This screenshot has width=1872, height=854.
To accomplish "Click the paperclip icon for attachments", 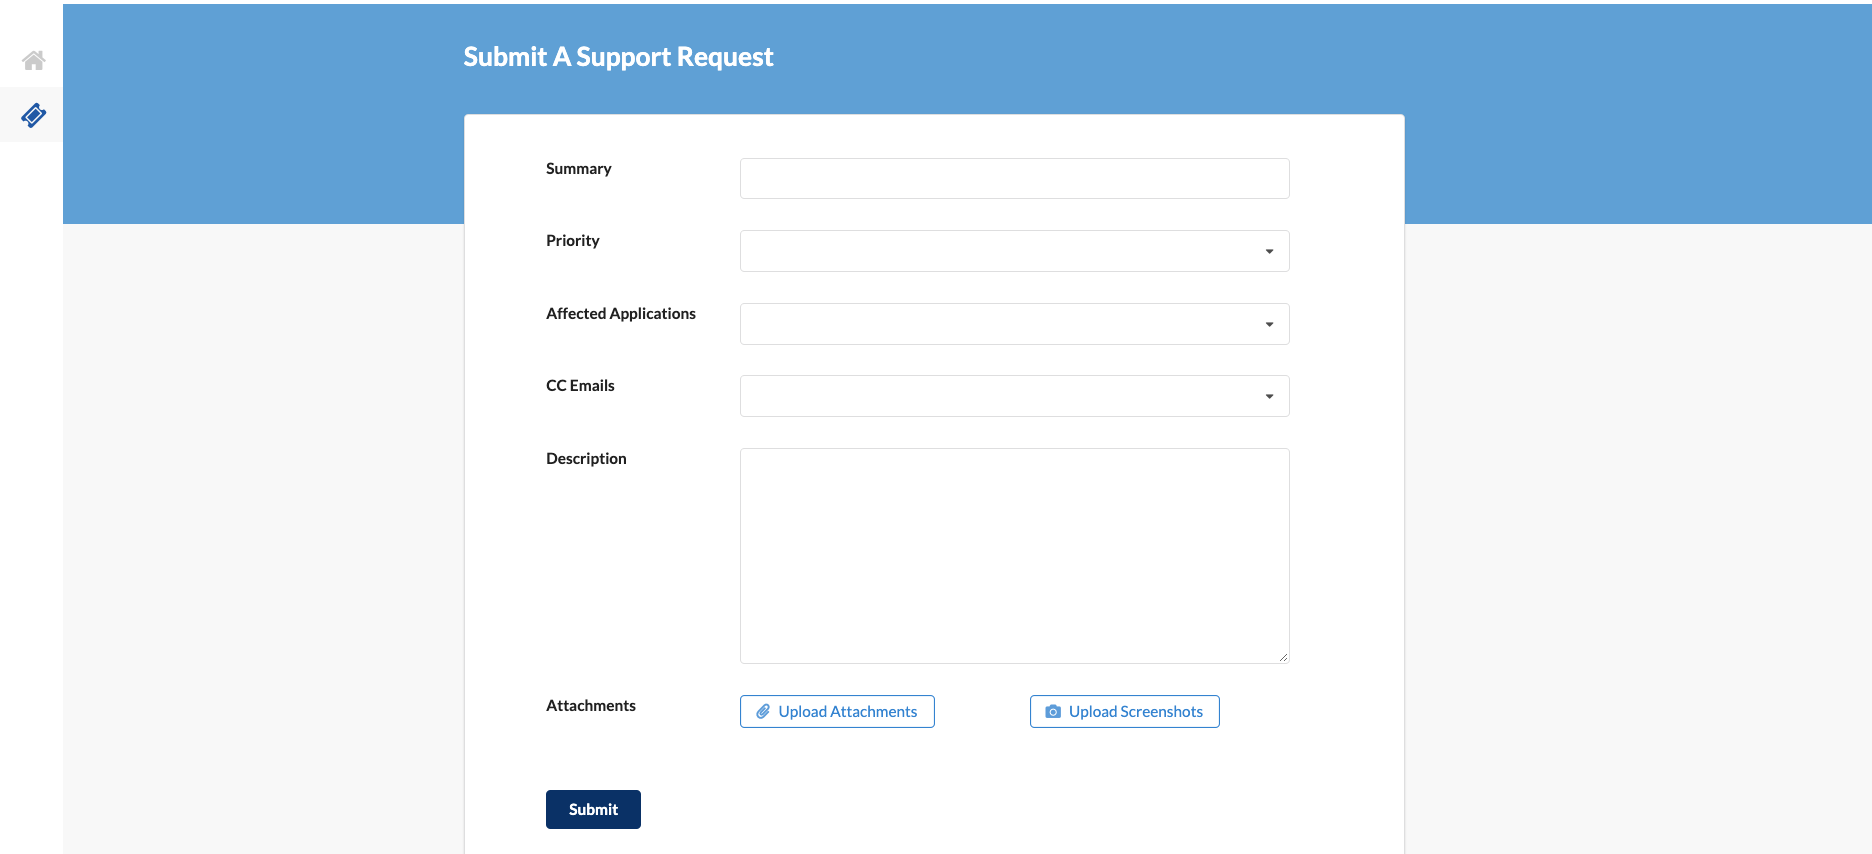I will 763,711.
